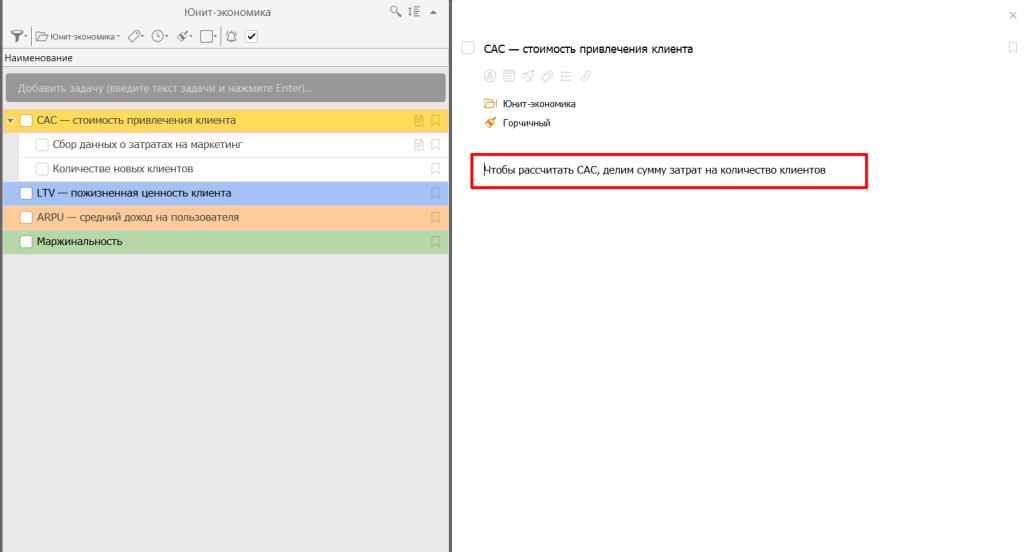The width and height of the screenshot is (1024, 552).
Task: Click the assignee person icon in task details
Action: click(x=490, y=76)
